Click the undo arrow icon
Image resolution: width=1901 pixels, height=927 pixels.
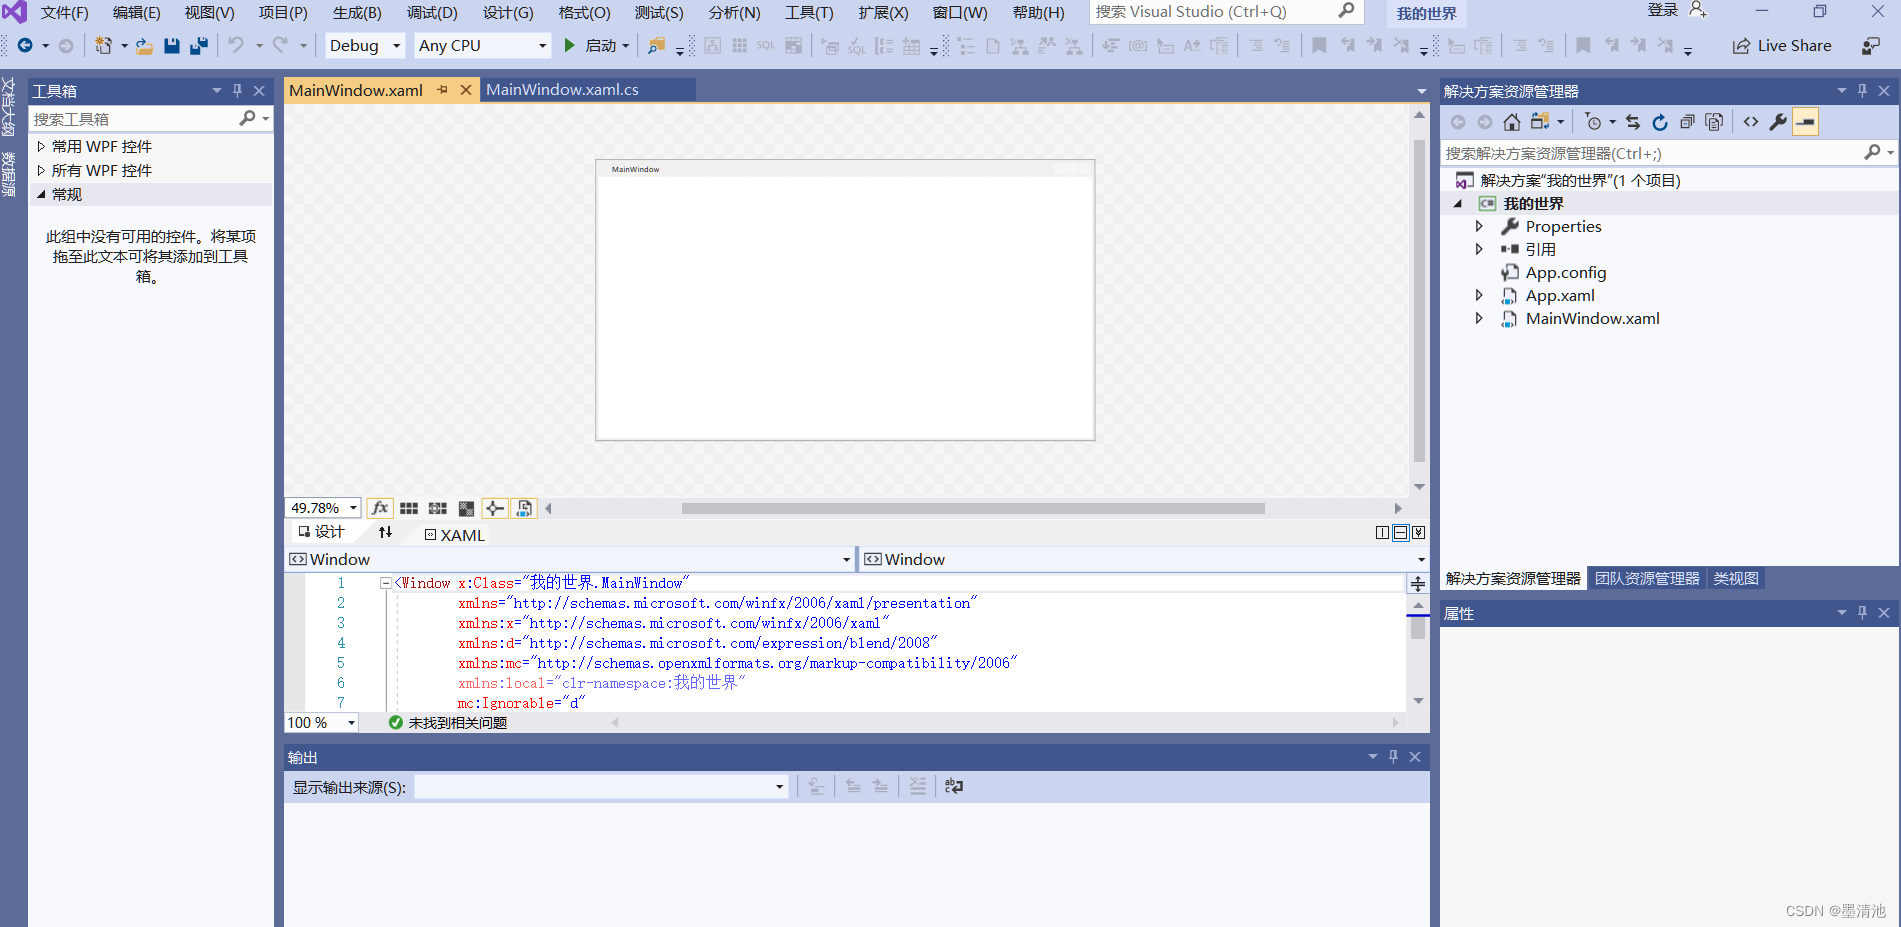[x=236, y=45]
